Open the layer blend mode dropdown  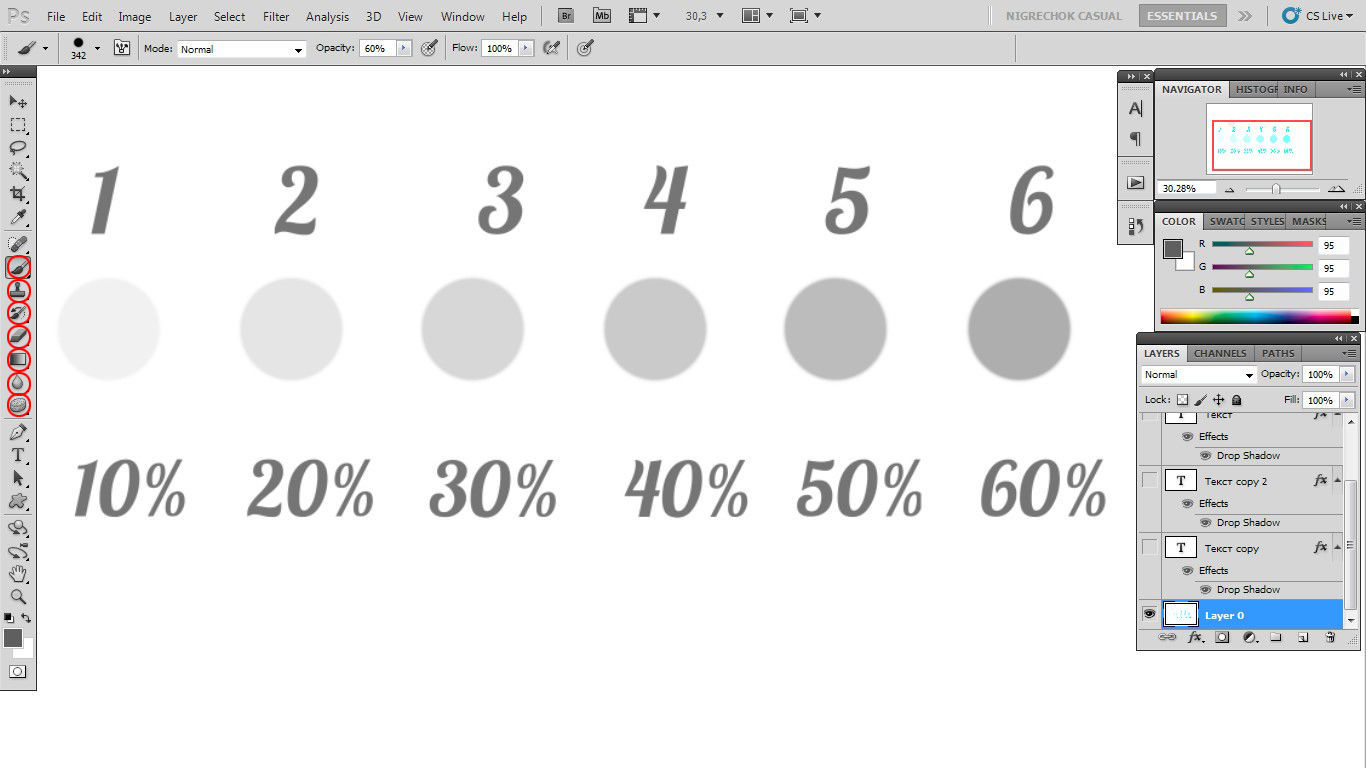[x=1198, y=375]
